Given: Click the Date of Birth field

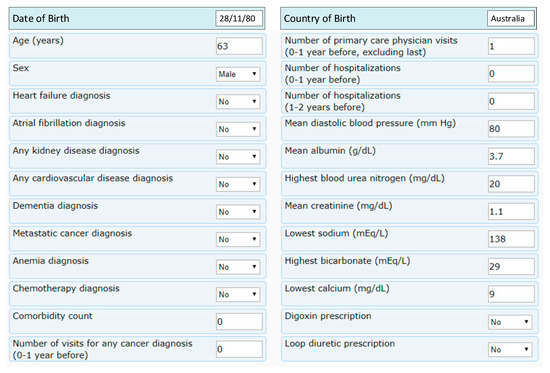Looking at the screenshot, I should click(239, 19).
